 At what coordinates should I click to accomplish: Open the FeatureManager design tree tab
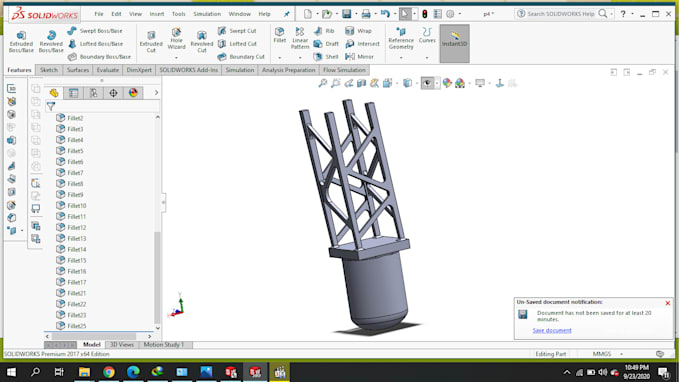pos(54,93)
